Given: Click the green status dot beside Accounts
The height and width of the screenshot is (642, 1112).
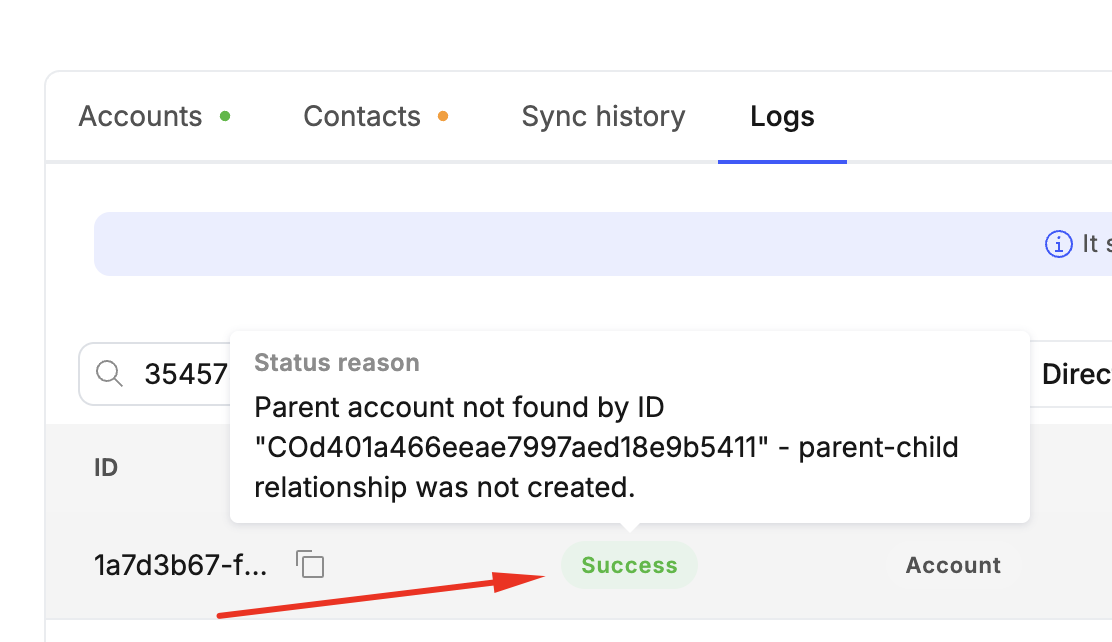Looking at the screenshot, I should [225, 117].
